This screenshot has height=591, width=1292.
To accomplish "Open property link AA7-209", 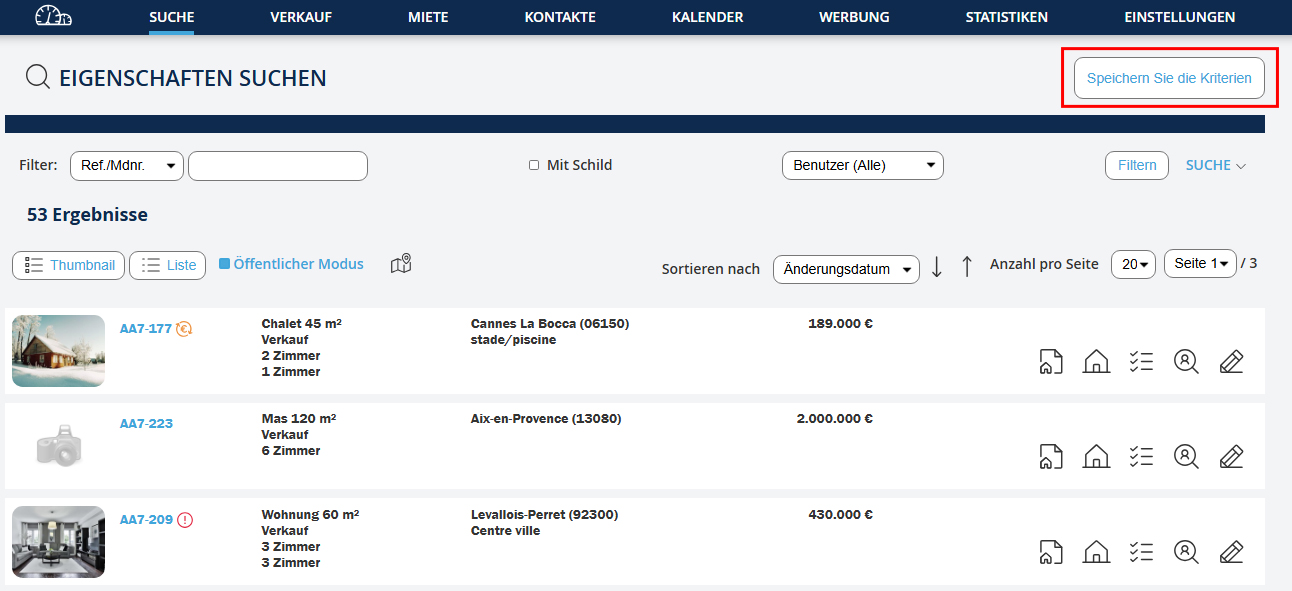I will coord(146,519).
